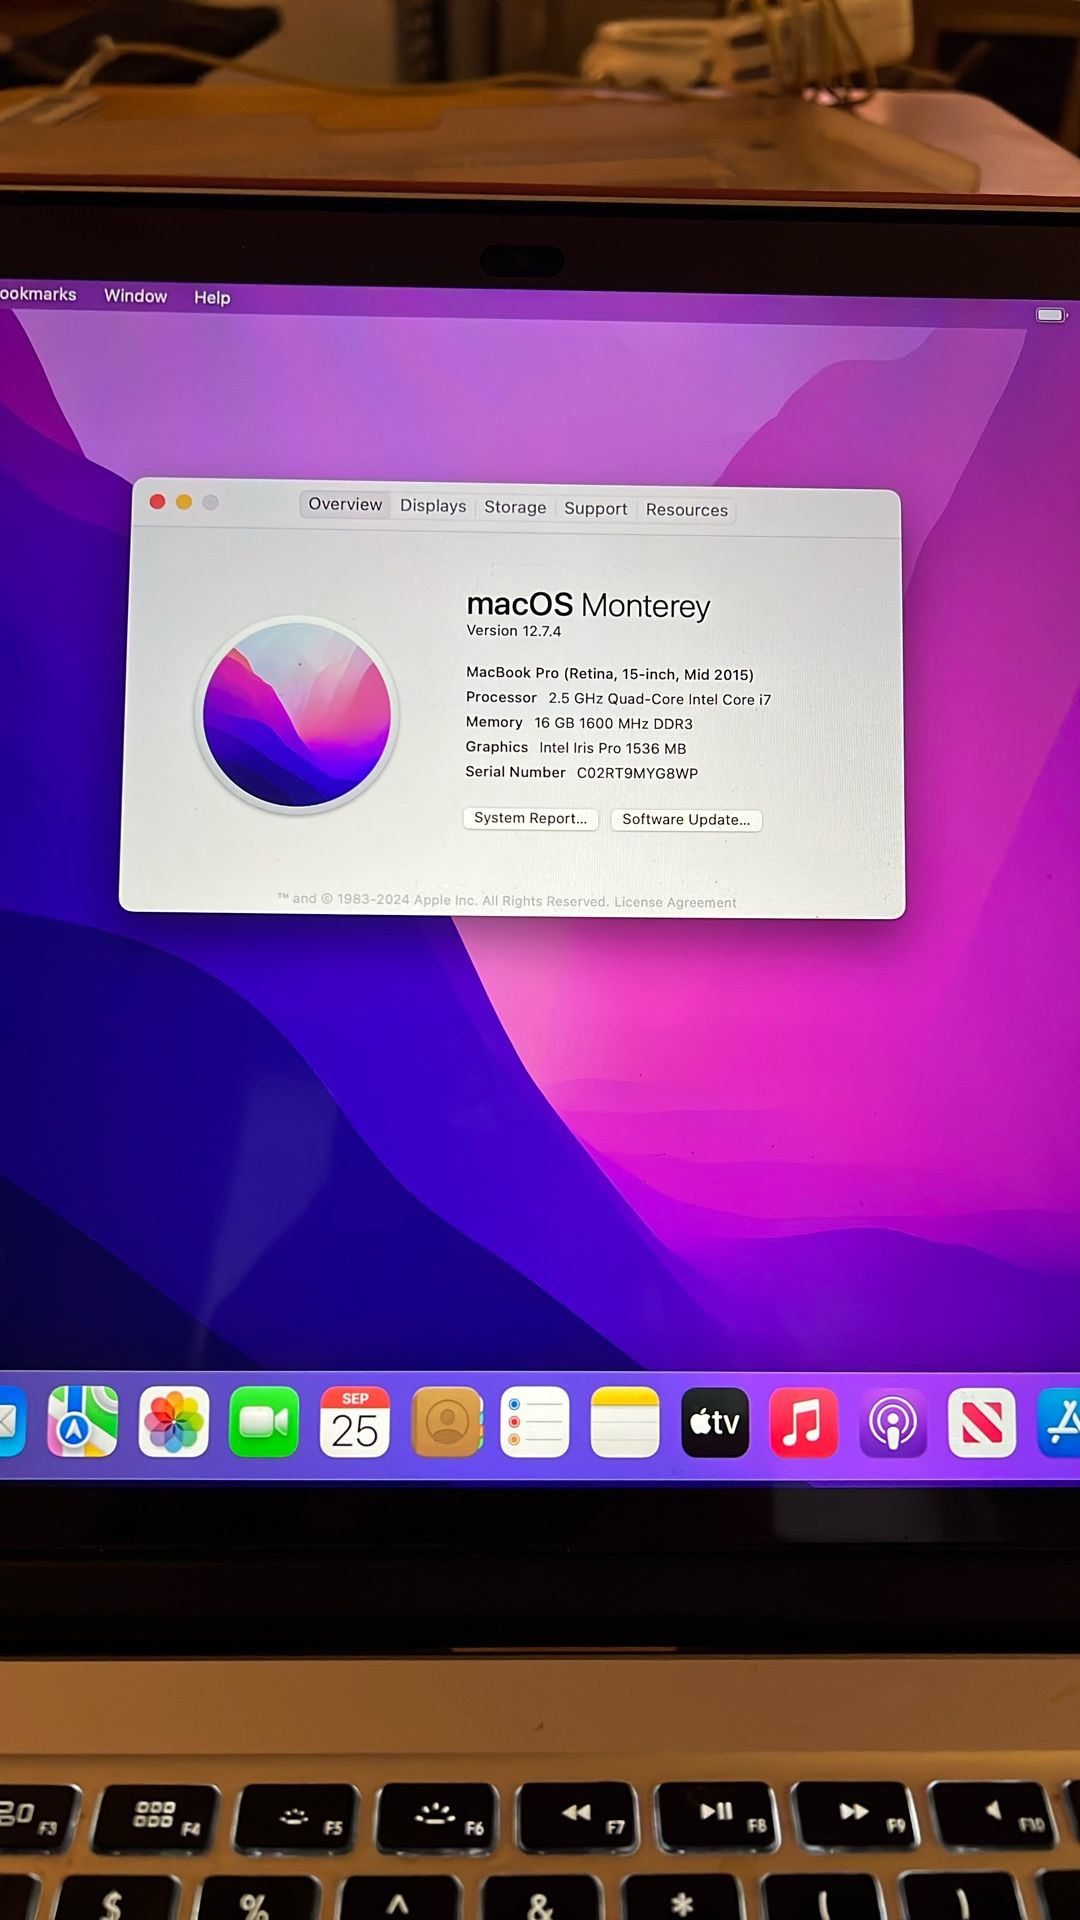1080x1920 pixels.
Task: Click the System Report button
Action: click(531, 818)
